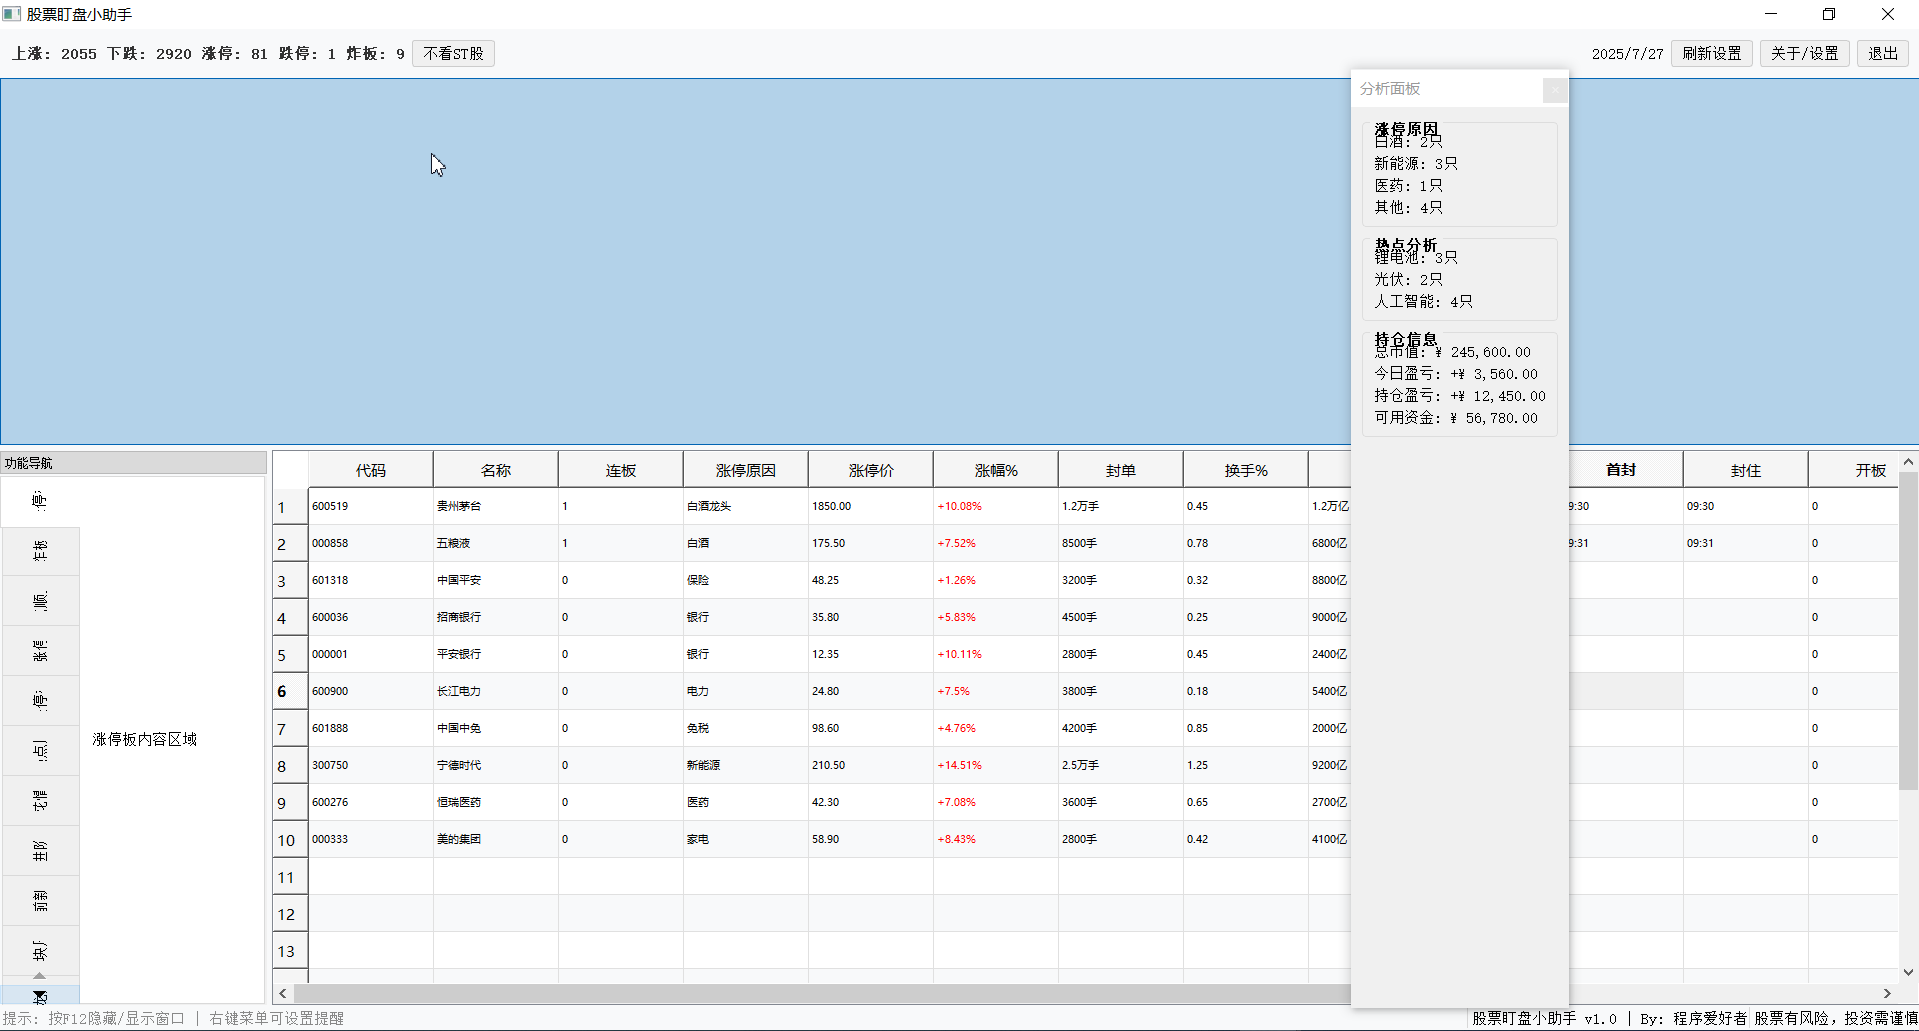Click the 首封 column header

(1626, 470)
